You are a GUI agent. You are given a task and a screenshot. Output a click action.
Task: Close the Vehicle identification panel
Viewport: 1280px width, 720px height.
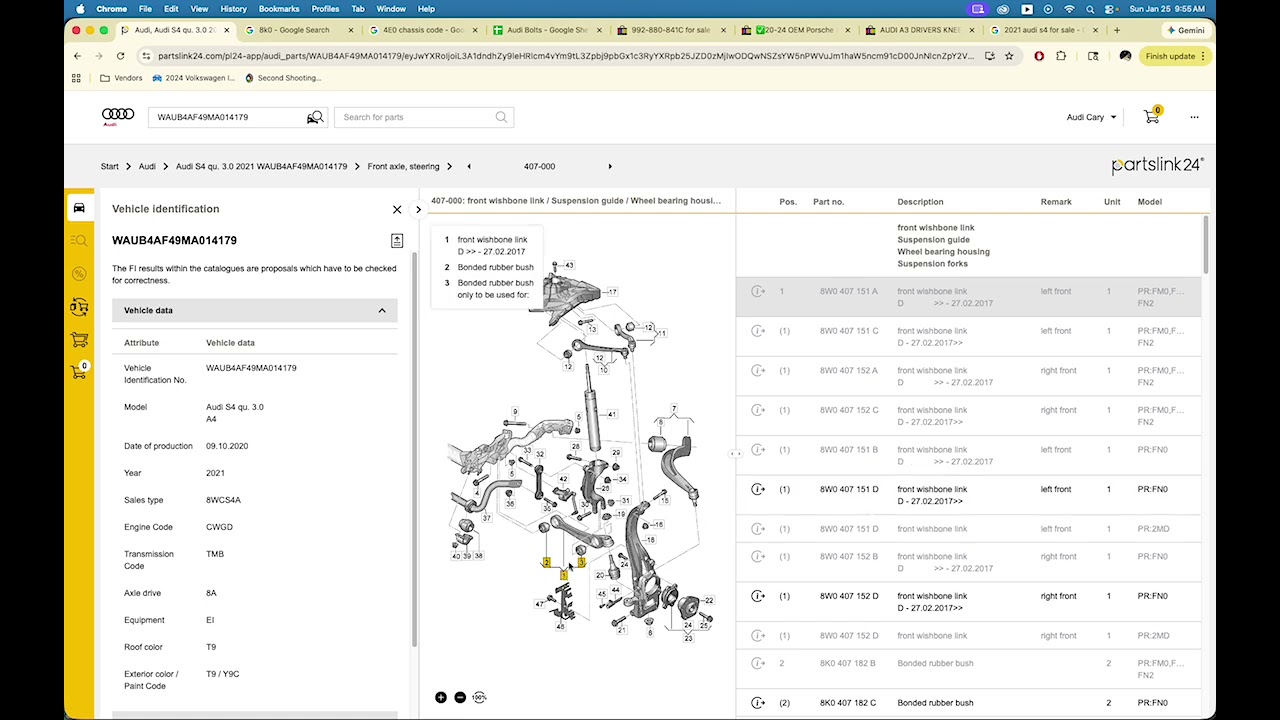[x=397, y=209]
